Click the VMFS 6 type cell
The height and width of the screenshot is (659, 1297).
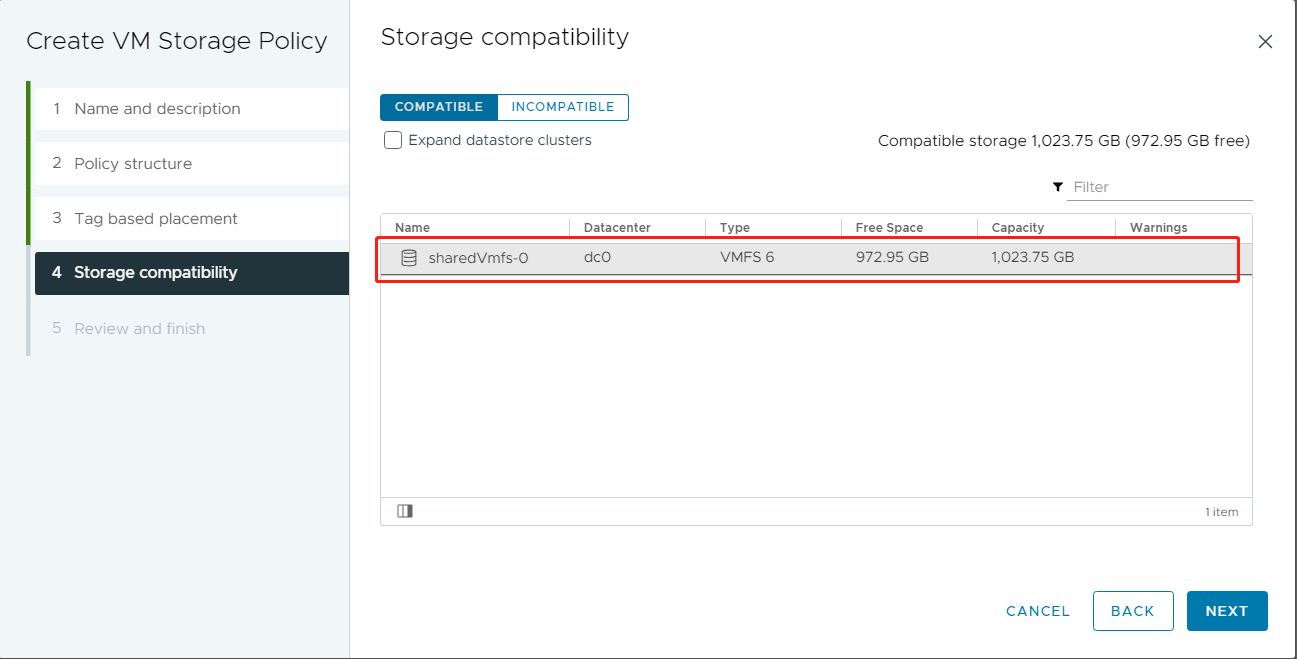click(x=747, y=258)
